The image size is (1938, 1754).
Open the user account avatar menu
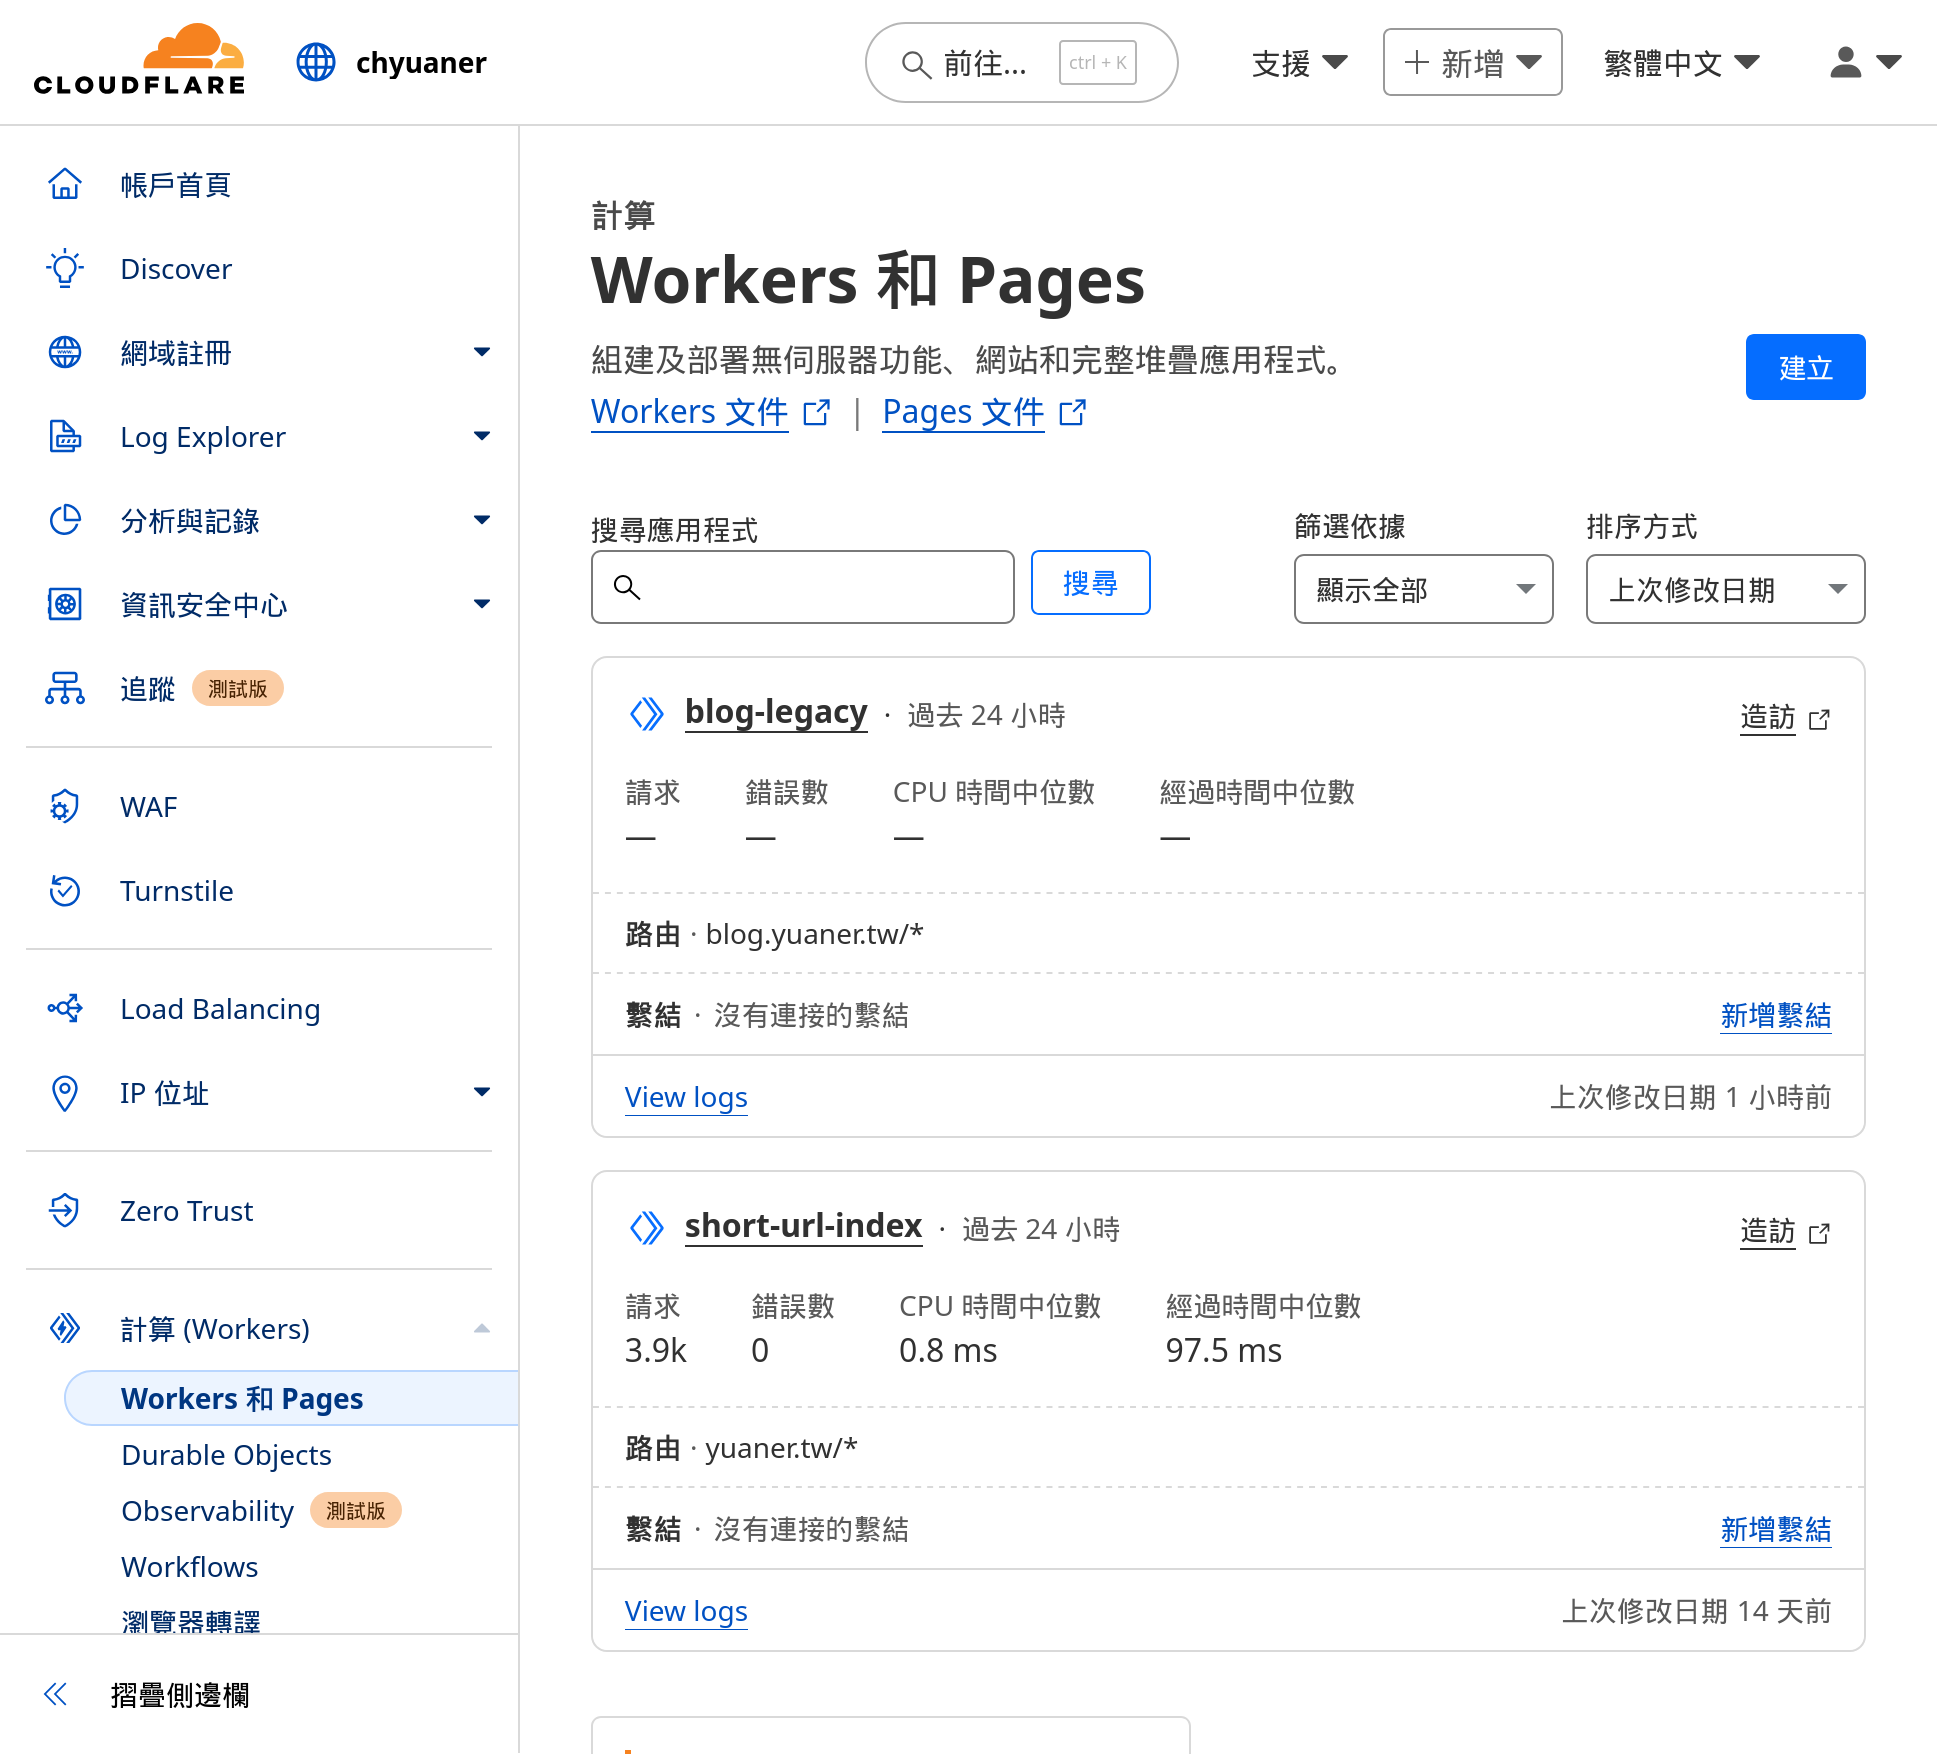(x=1865, y=62)
